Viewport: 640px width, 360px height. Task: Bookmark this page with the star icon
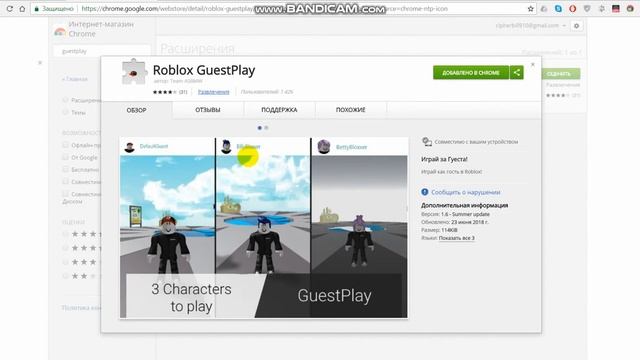coord(531,9)
